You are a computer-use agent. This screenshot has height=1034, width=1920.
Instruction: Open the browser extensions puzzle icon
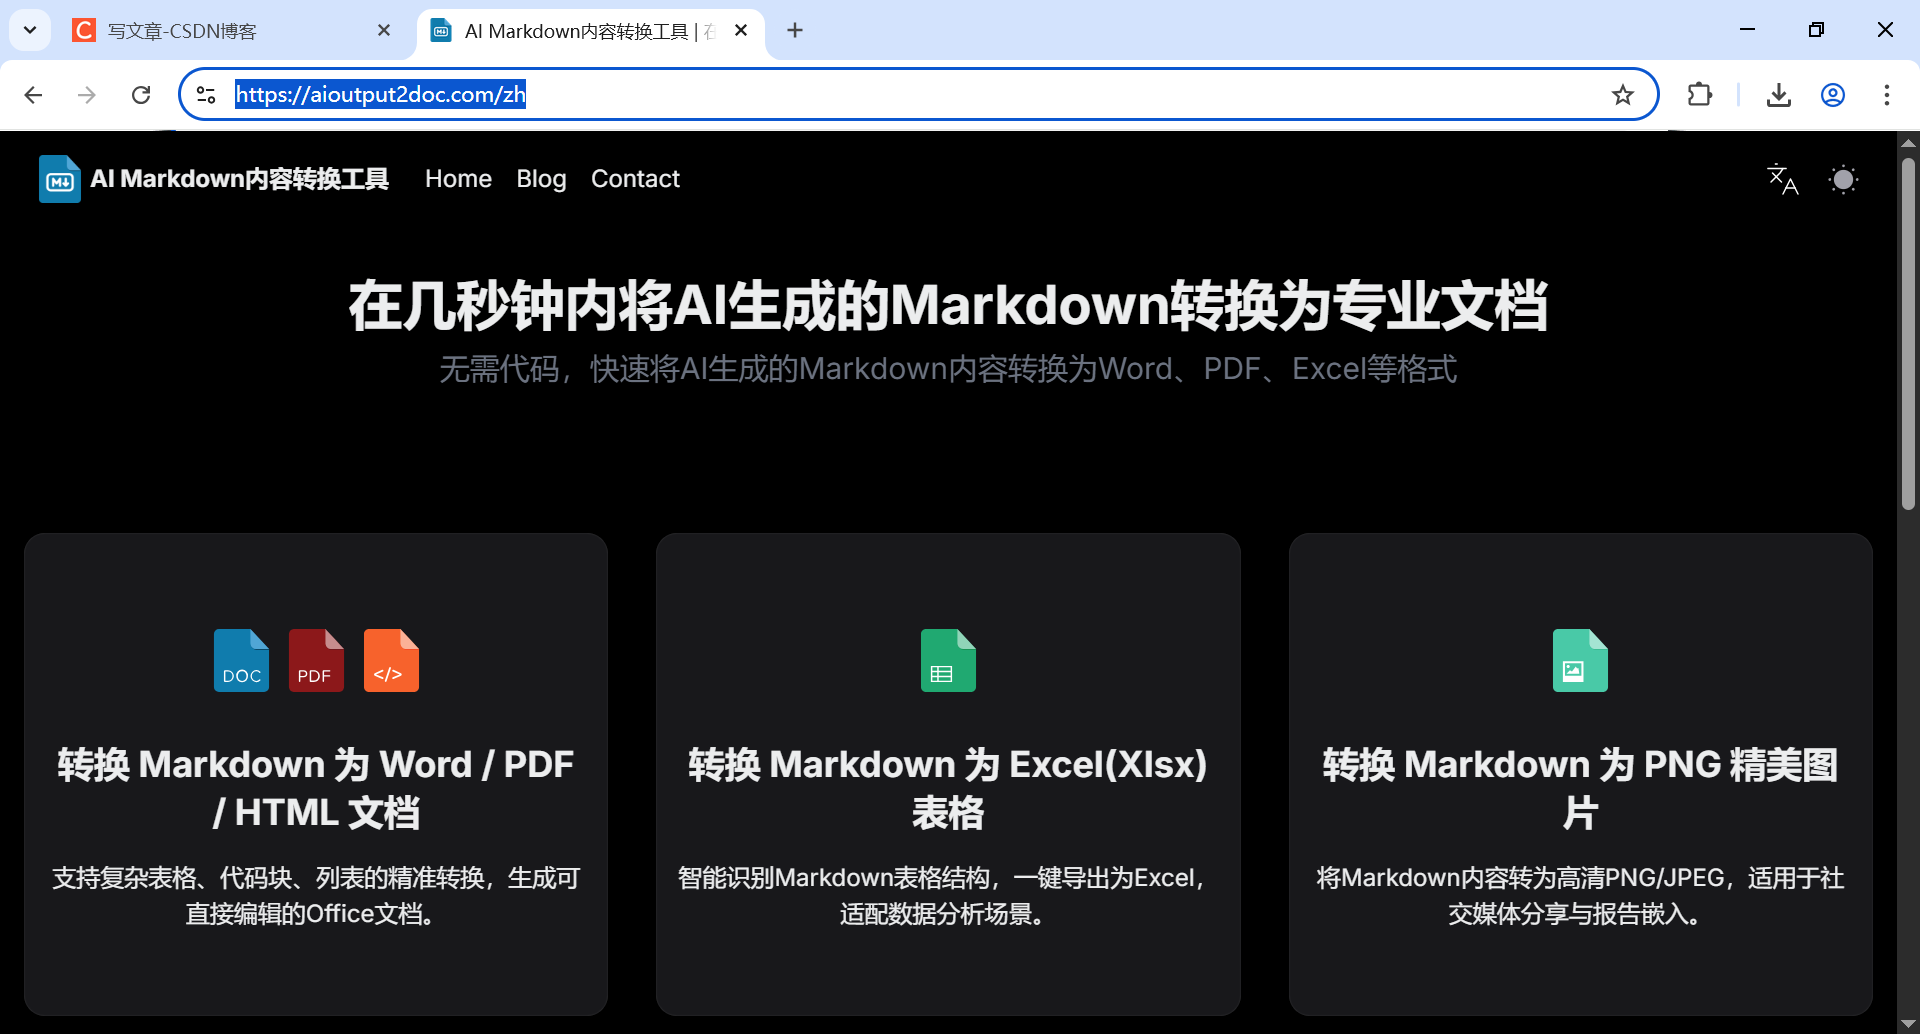point(1699,95)
